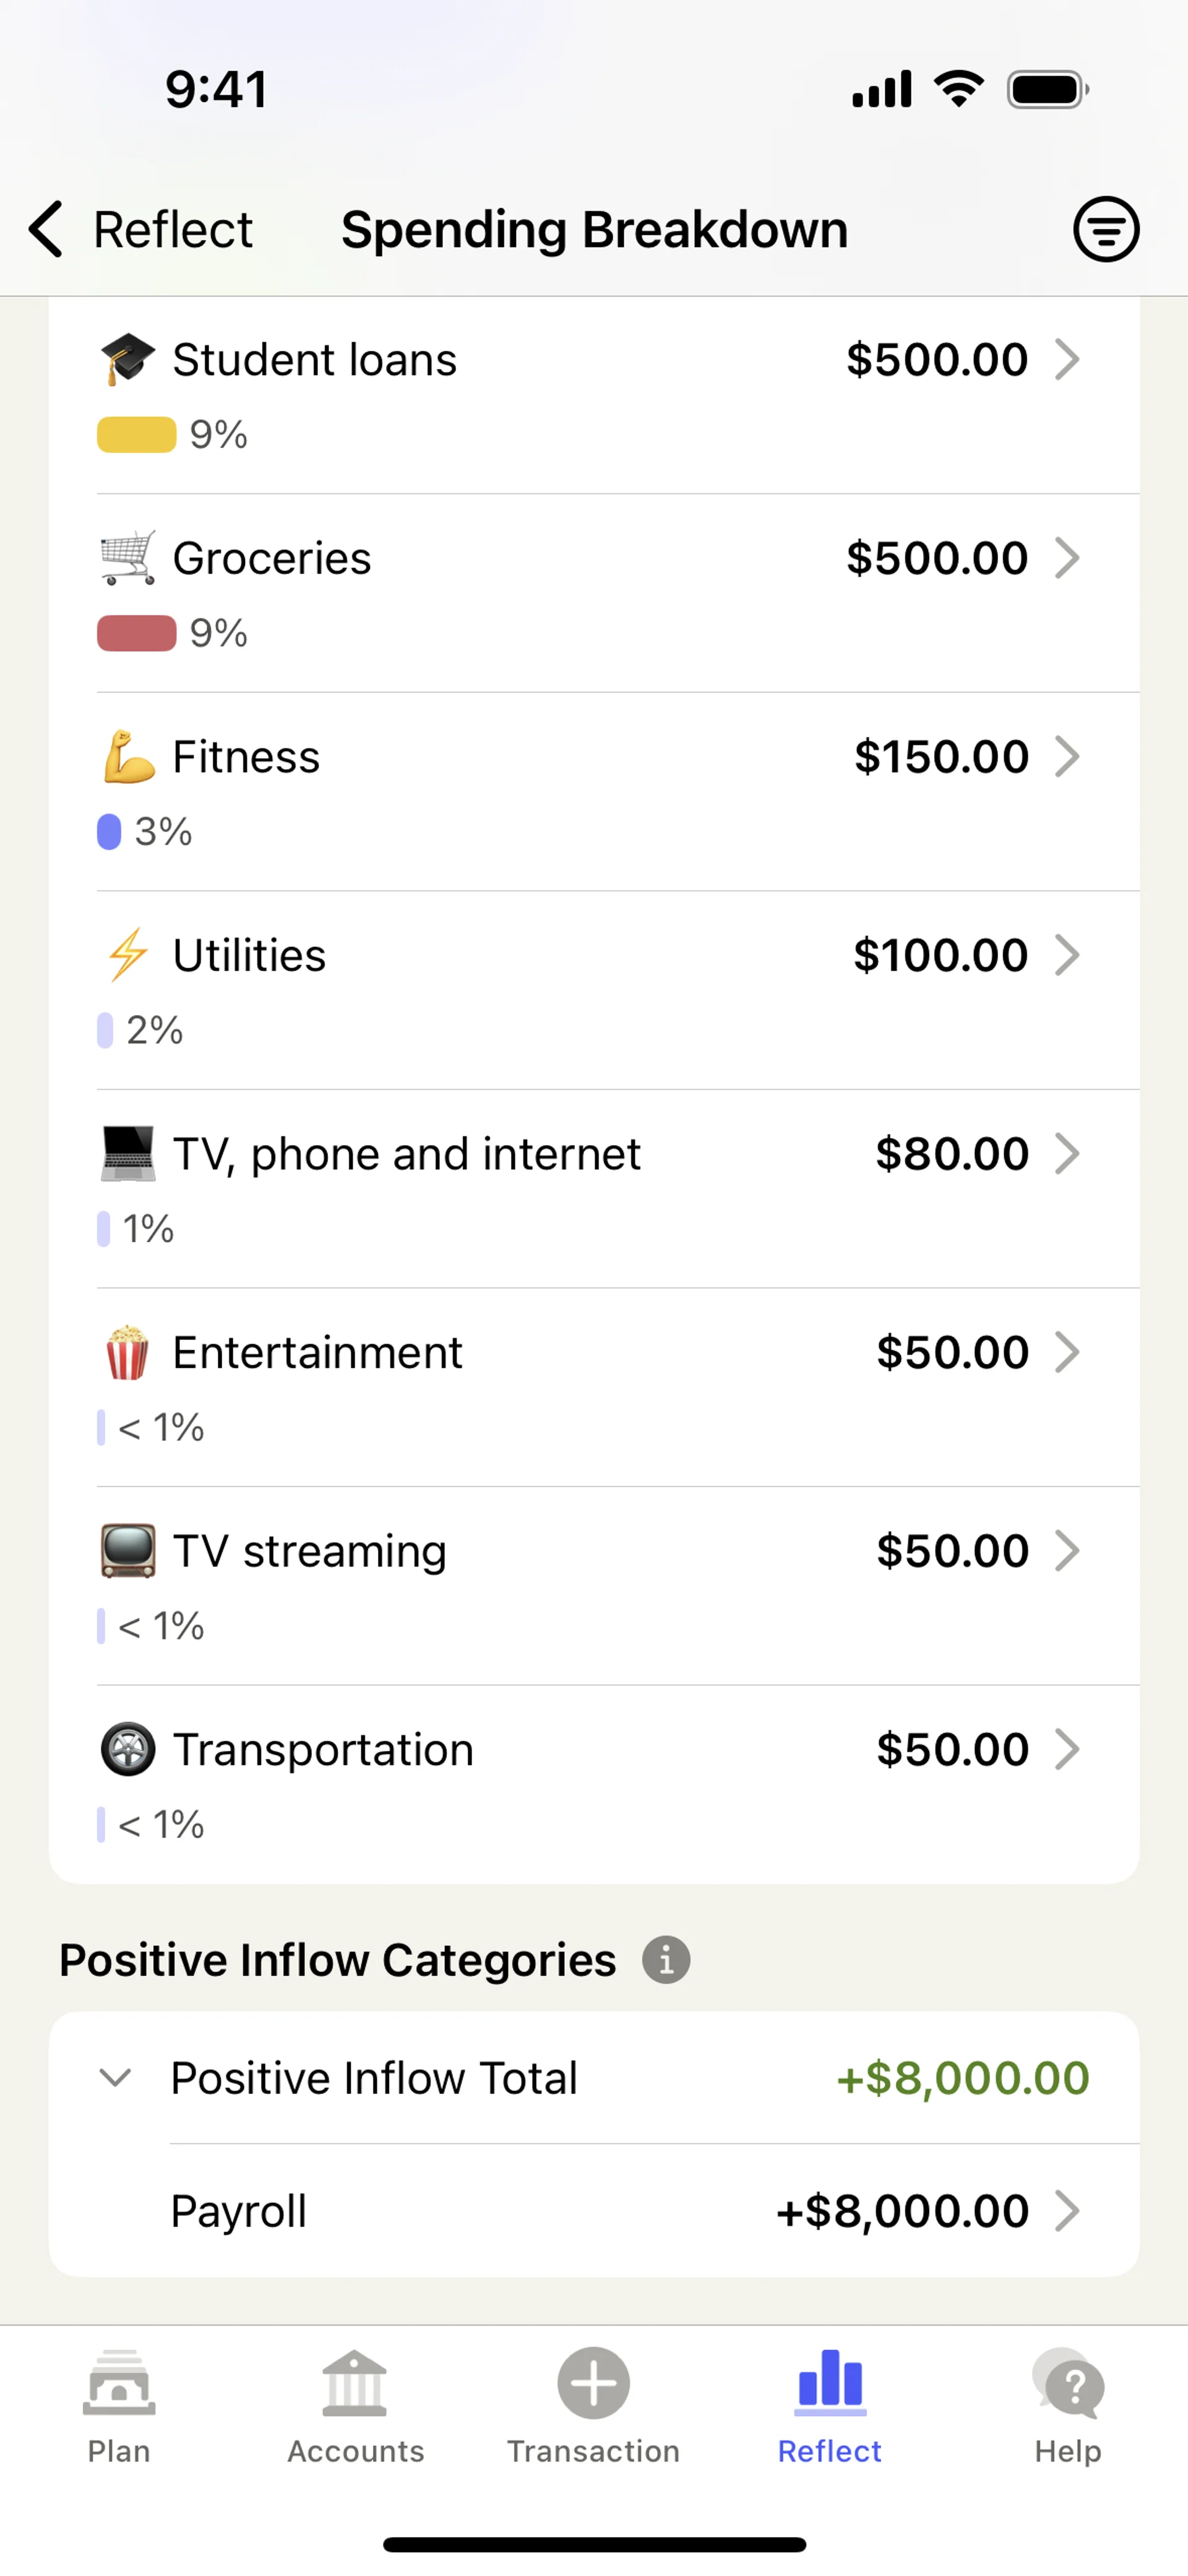Switch to the Accounts tab
The image size is (1188, 2576).
[355, 2408]
